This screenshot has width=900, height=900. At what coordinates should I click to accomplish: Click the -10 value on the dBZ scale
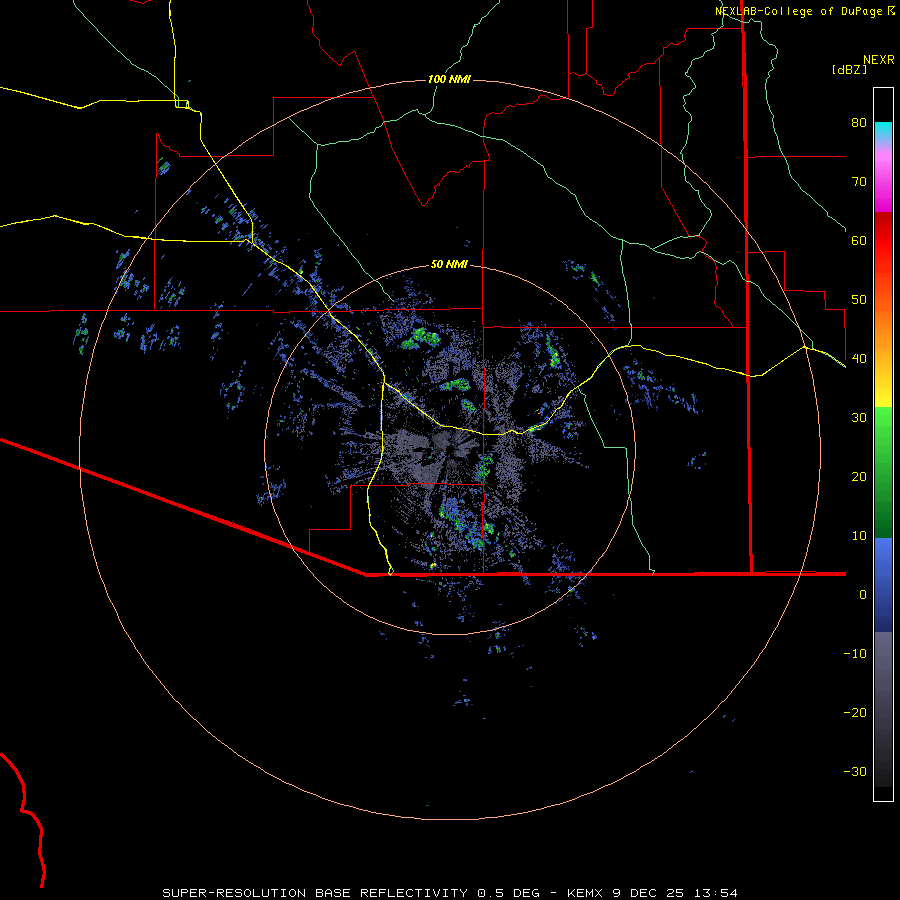[855, 653]
